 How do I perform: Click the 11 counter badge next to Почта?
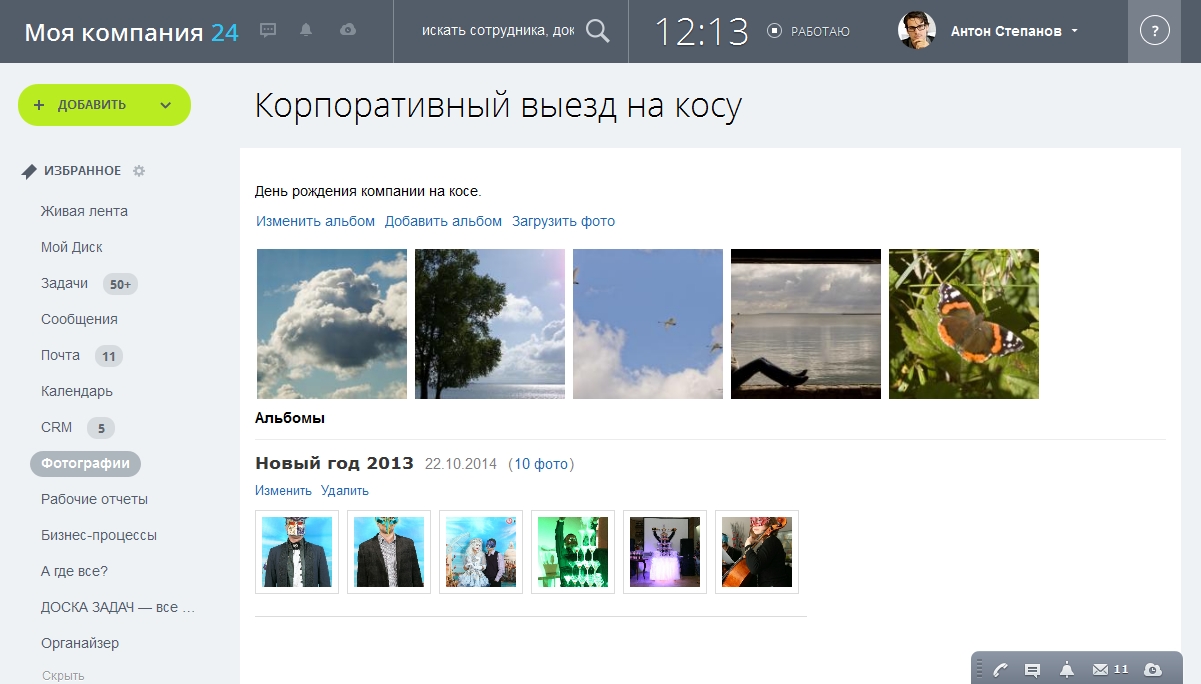(109, 356)
